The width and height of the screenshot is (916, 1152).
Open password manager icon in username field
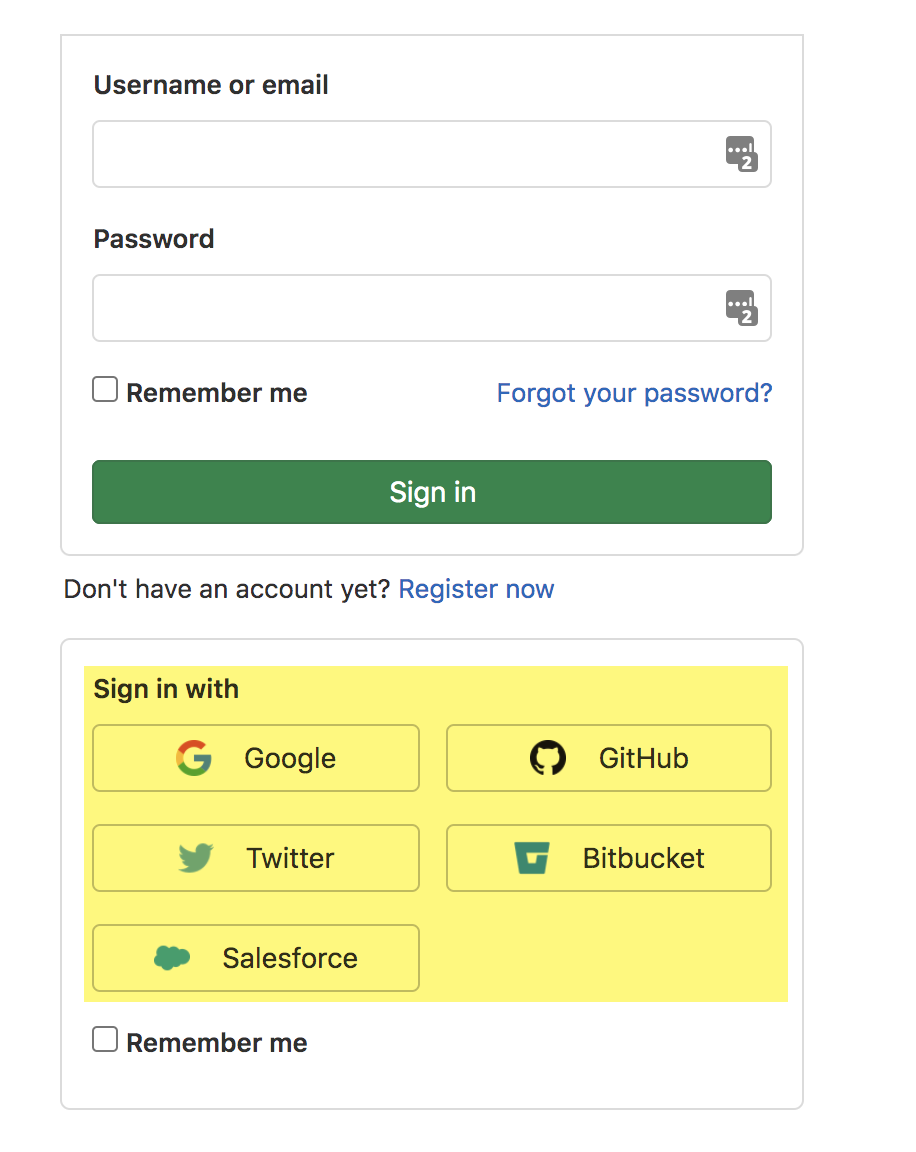pyautogui.click(x=741, y=154)
